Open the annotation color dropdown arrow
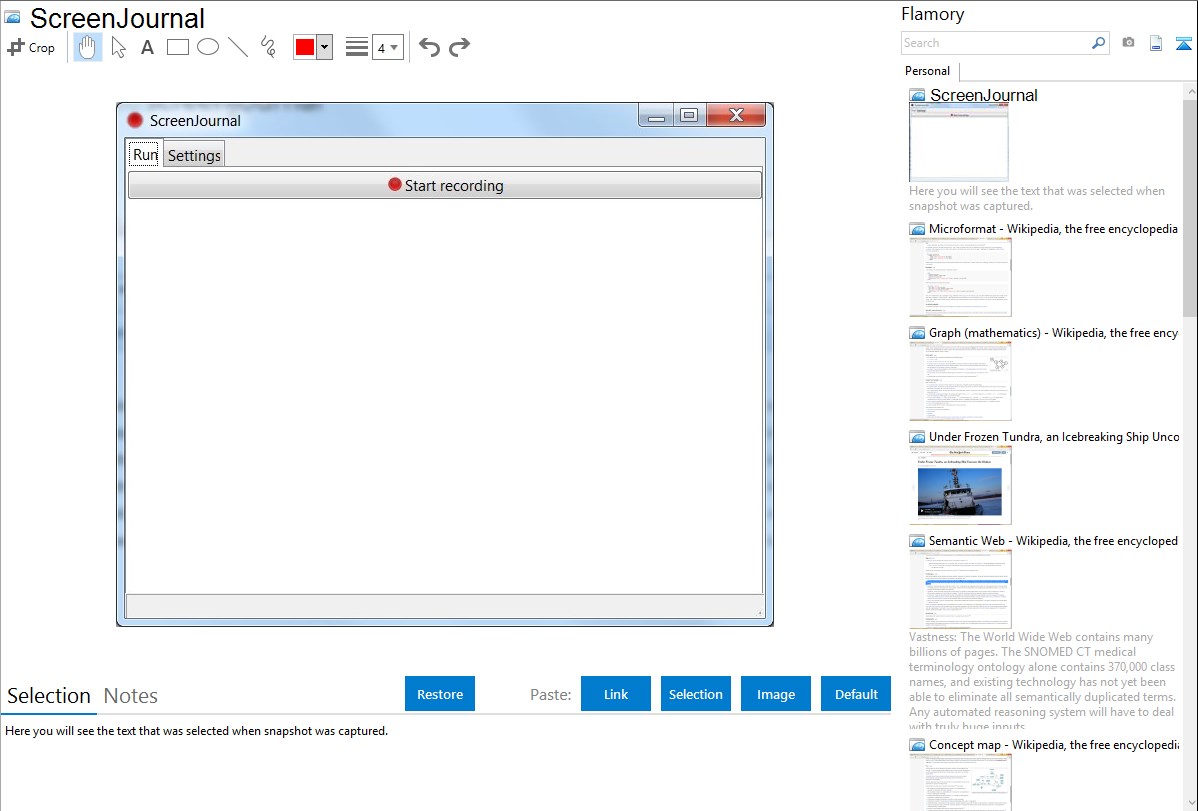Image resolution: width=1198 pixels, height=811 pixels. (x=325, y=47)
